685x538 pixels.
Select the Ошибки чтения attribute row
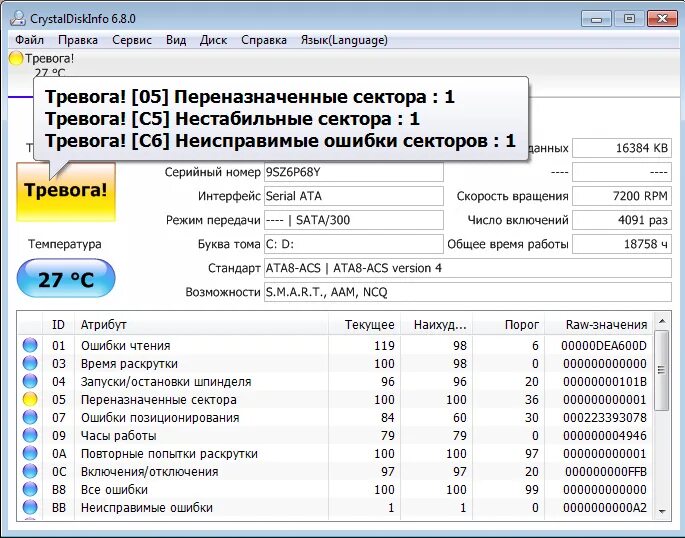[336, 345]
